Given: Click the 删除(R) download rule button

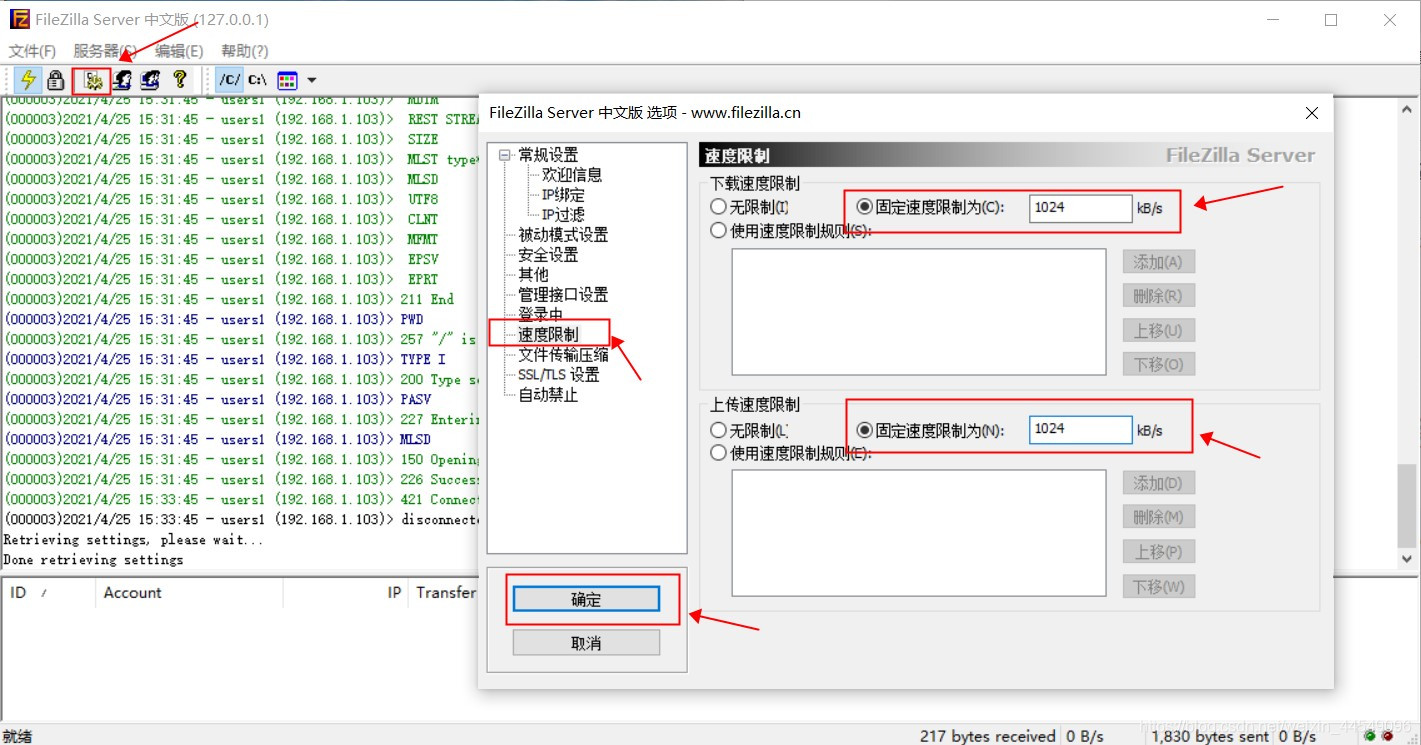Looking at the screenshot, I should click(x=1158, y=296).
